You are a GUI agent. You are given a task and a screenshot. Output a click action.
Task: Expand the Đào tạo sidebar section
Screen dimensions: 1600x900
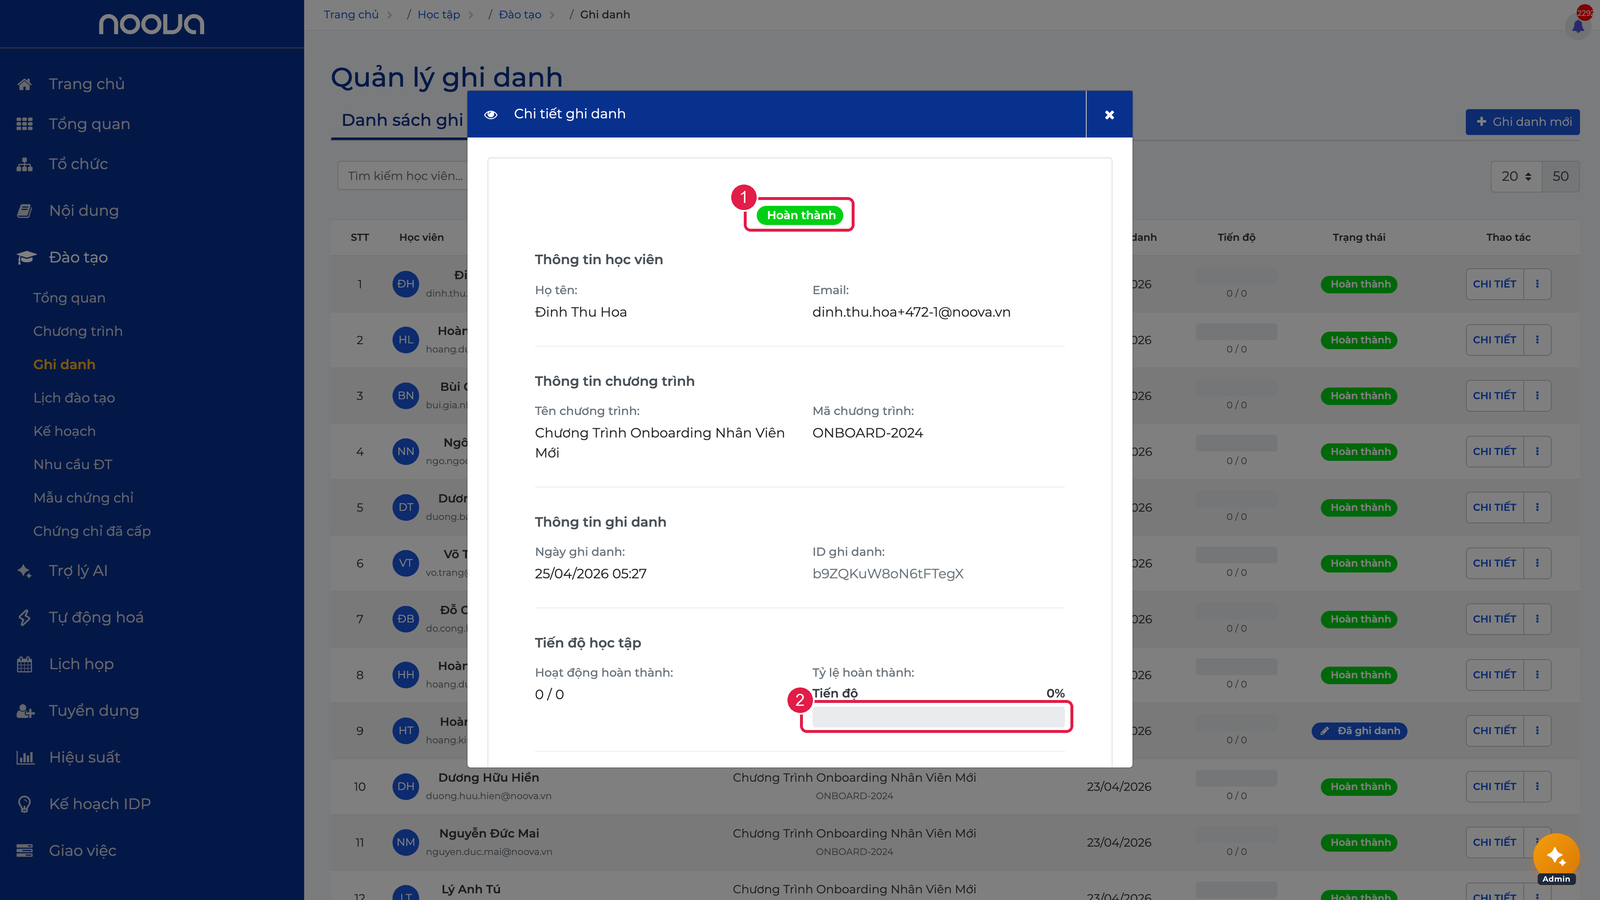[x=78, y=258]
